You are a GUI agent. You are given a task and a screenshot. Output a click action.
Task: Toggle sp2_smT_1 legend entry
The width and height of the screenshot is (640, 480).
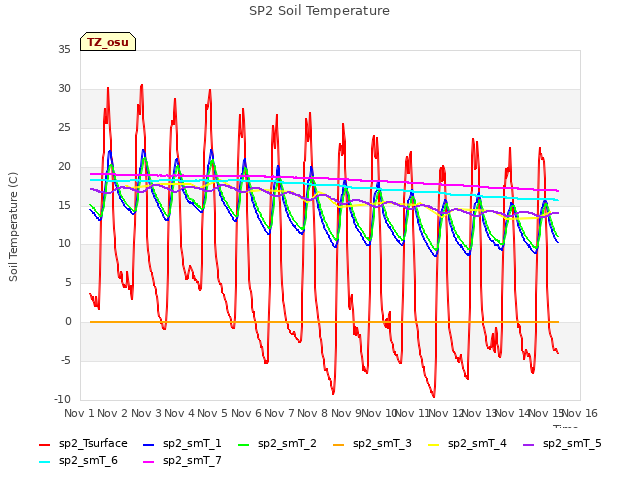tap(182, 444)
